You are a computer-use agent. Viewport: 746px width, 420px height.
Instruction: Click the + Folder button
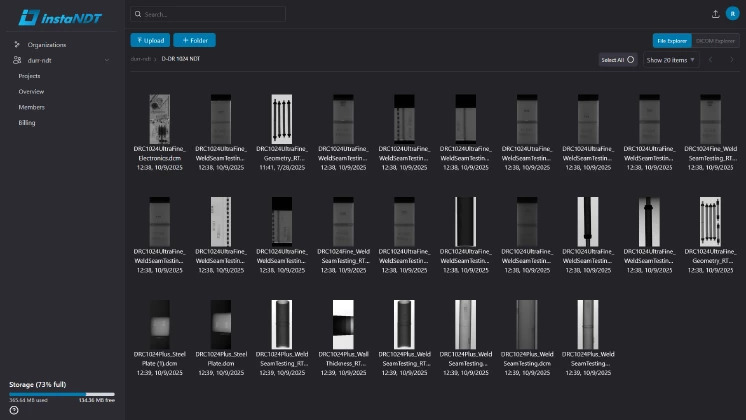click(194, 40)
